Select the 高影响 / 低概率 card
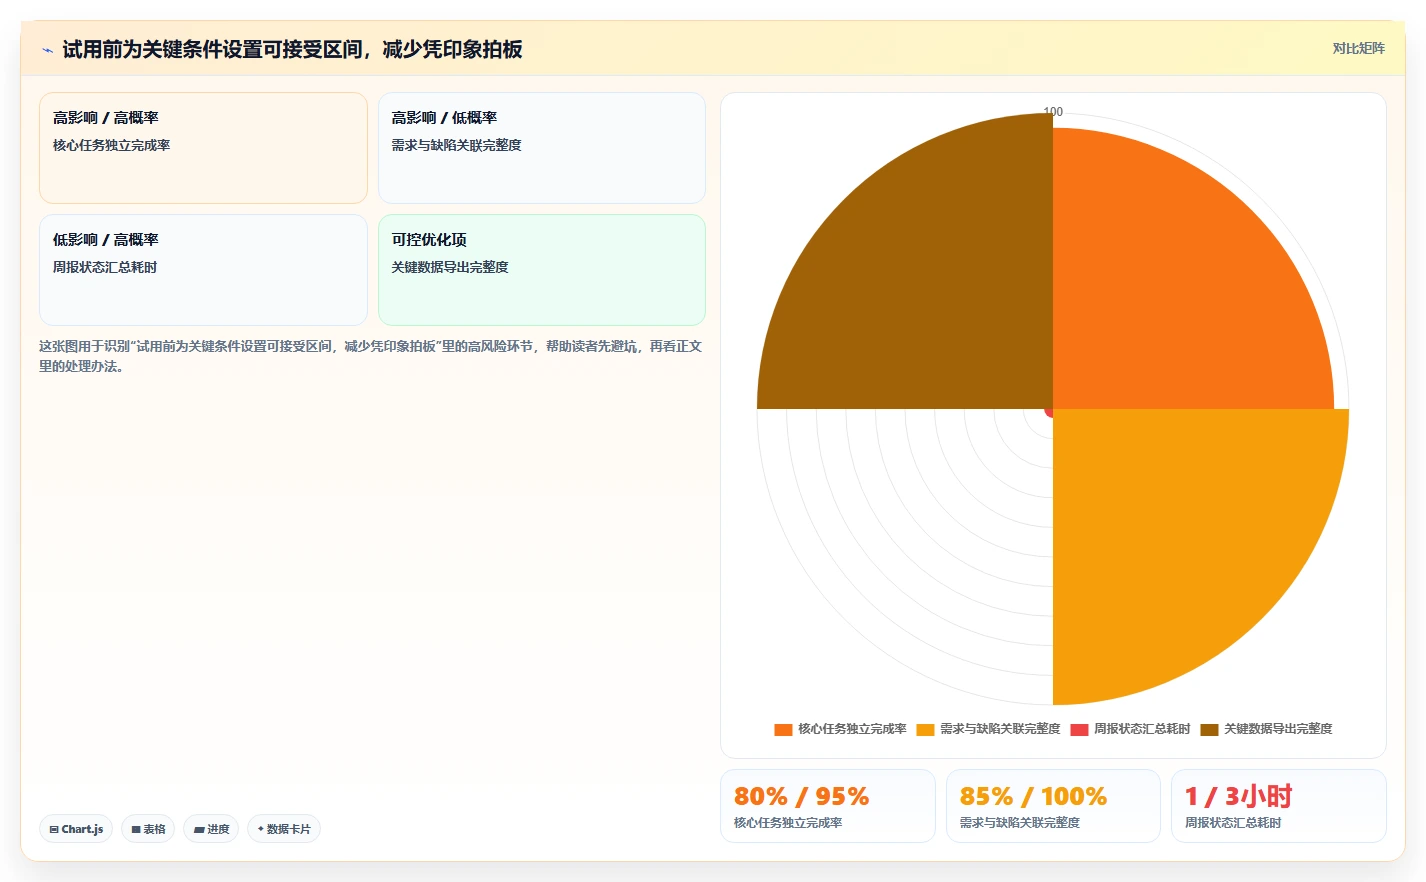The height and width of the screenshot is (882, 1426). [542, 148]
